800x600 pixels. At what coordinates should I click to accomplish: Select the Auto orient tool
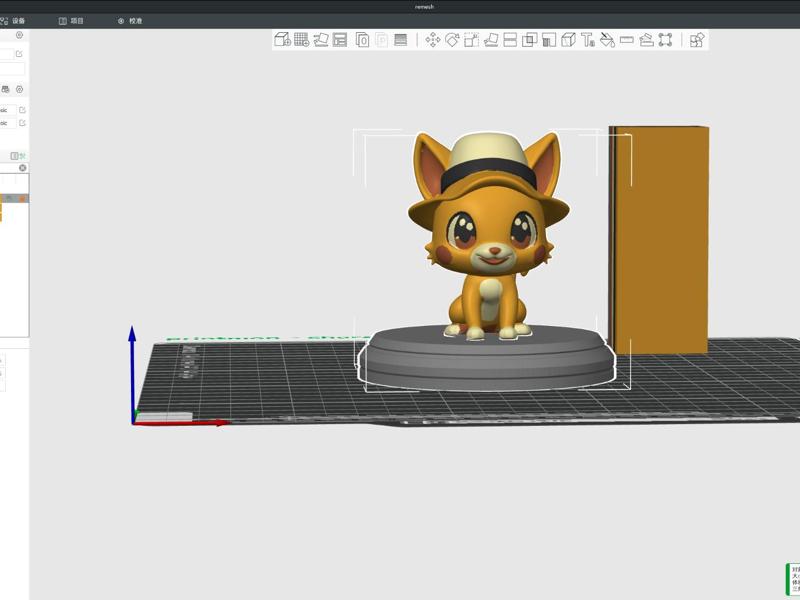point(321,40)
